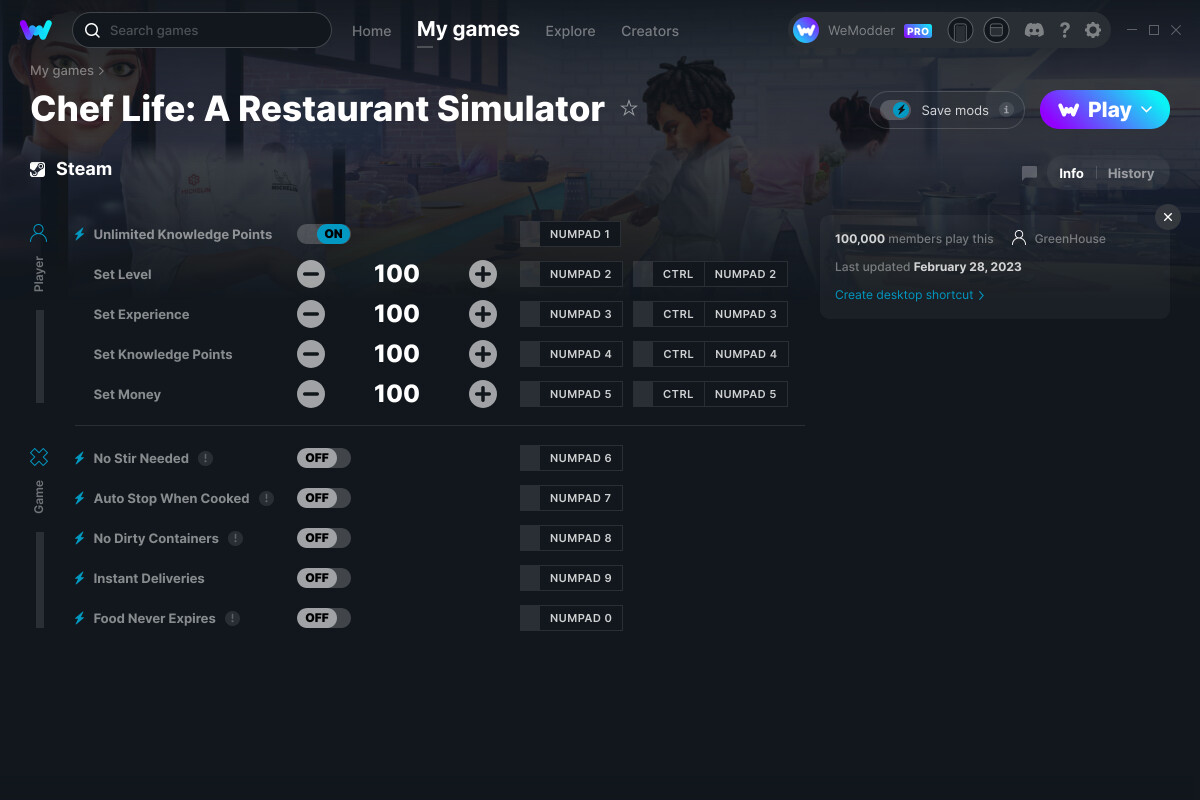This screenshot has width=1200, height=800.
Task: Click info icon next to No Dirty Containers
Action: click(235, 538)
